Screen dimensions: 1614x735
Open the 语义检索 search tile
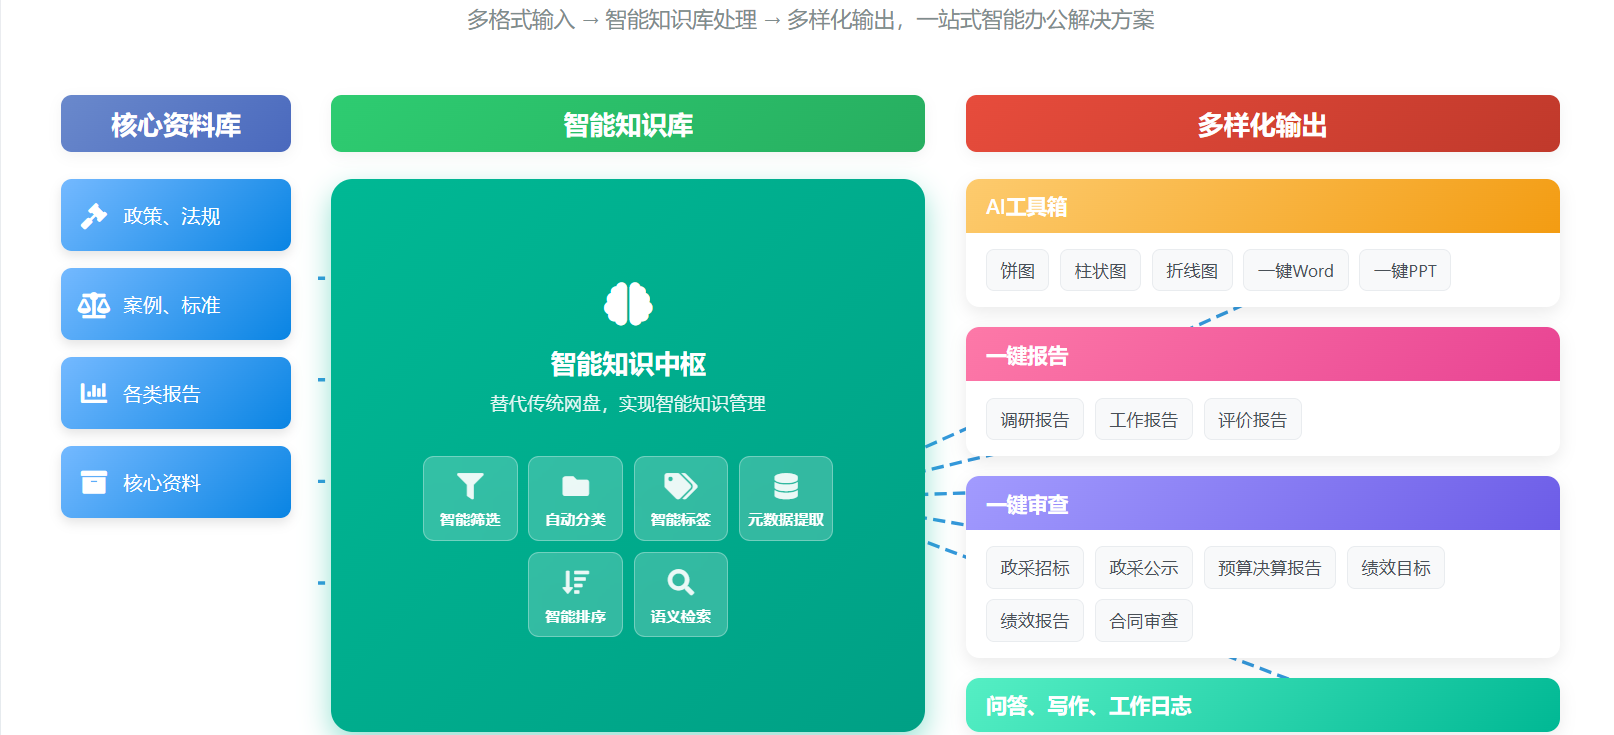point(681,594)
